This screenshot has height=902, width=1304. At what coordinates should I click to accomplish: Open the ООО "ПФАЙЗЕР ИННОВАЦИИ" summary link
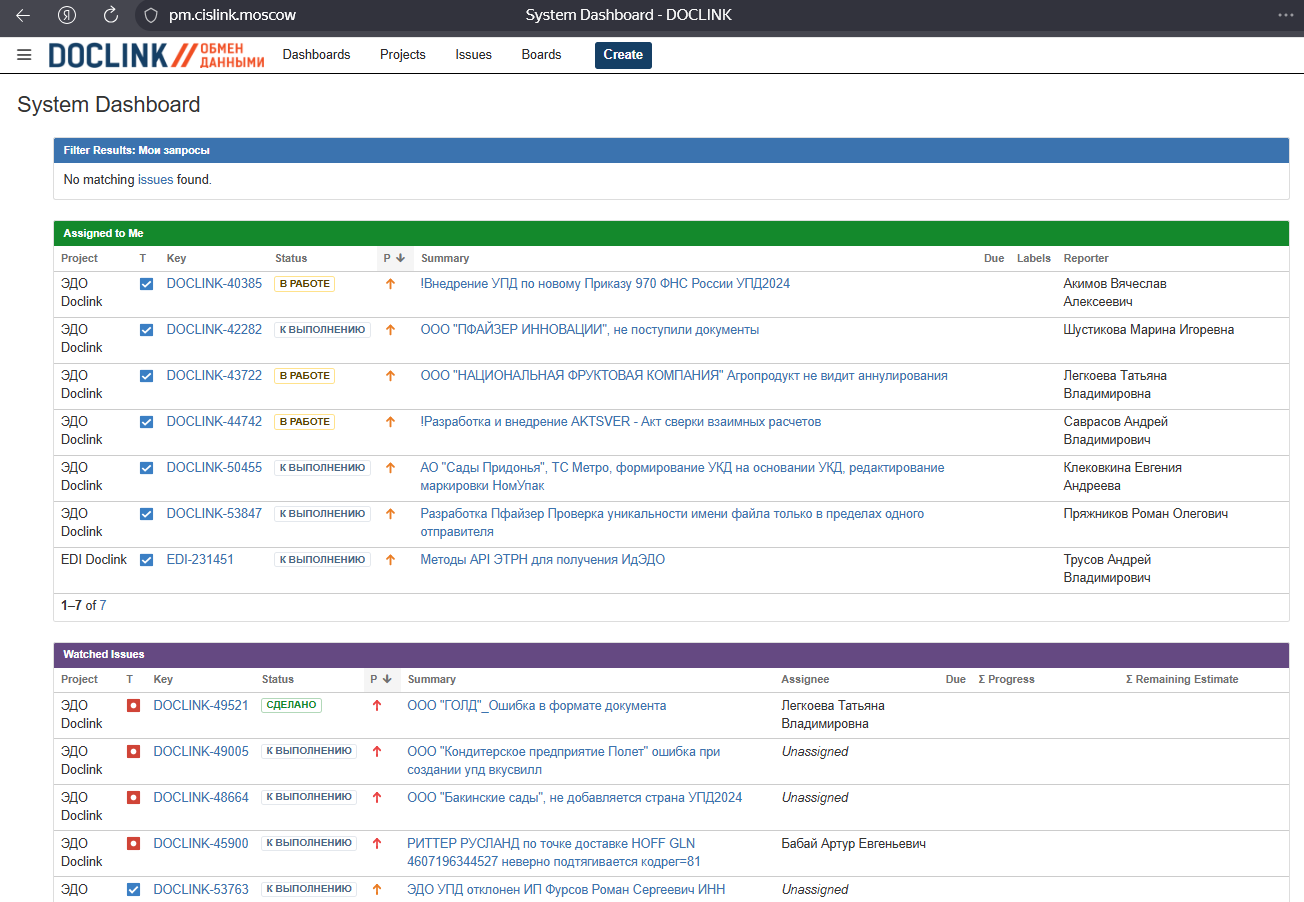[x=589, y=330]
